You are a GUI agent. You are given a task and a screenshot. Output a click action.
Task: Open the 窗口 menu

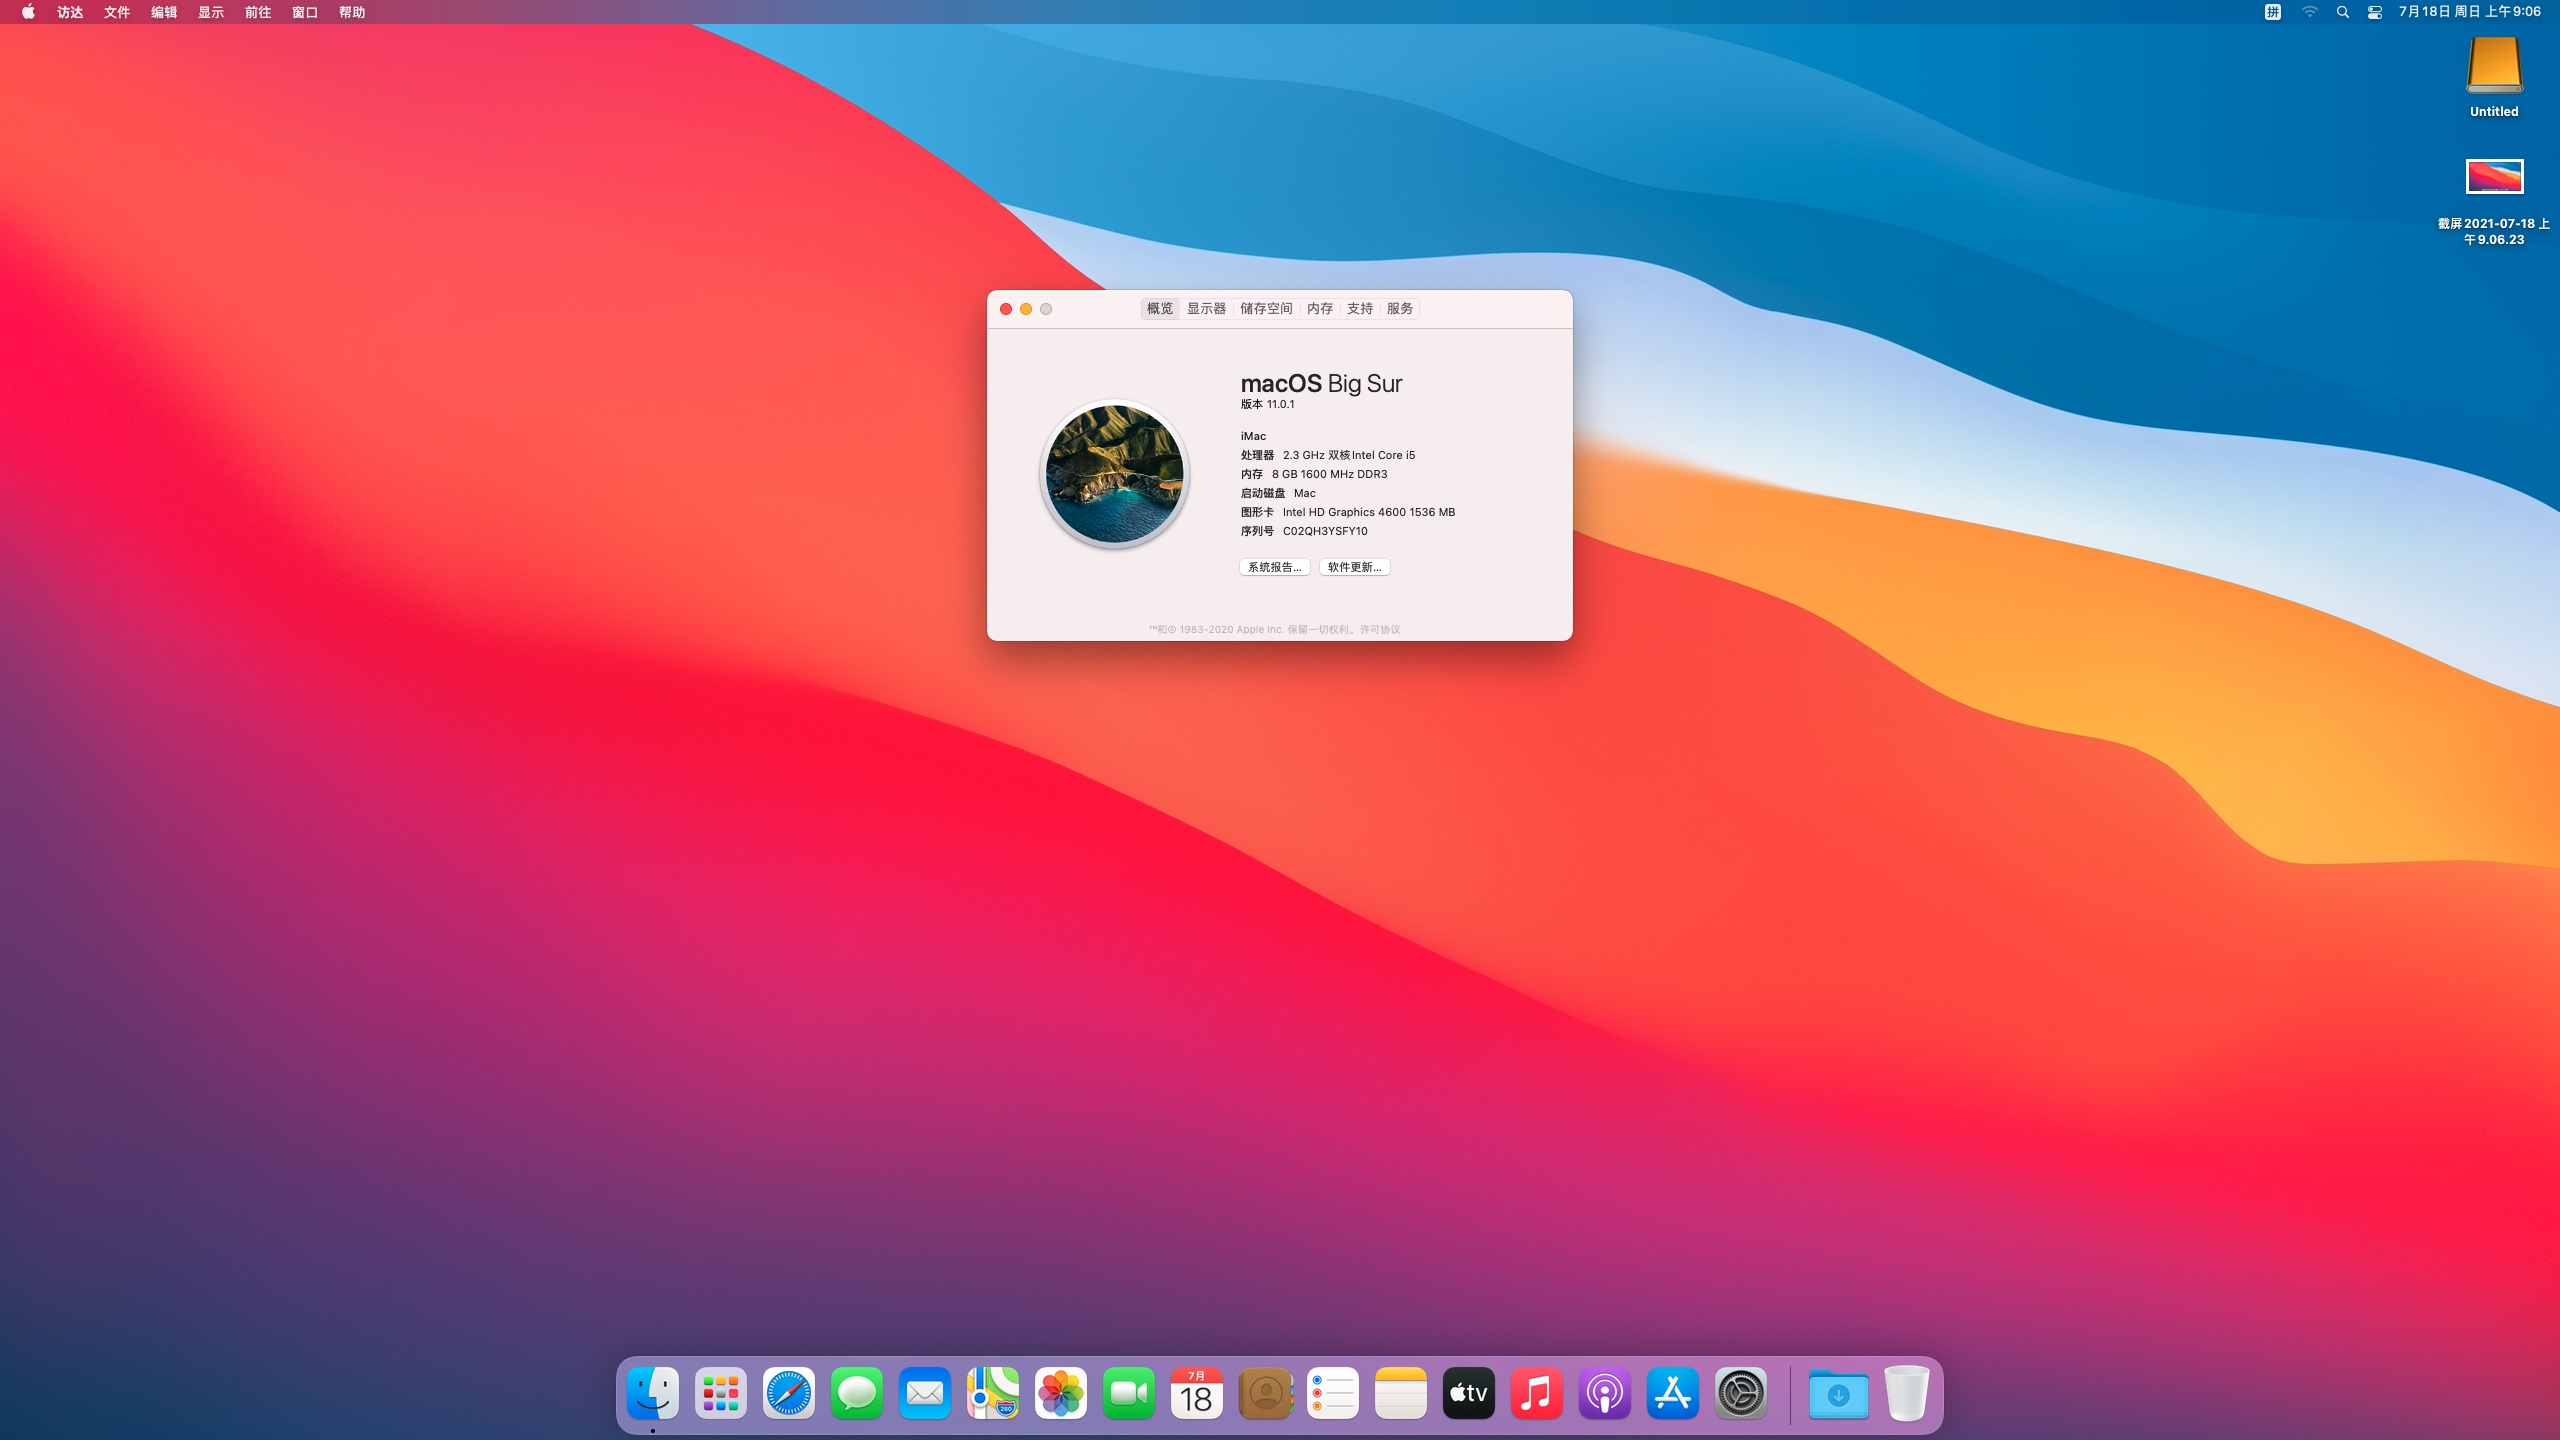[305, 12]
